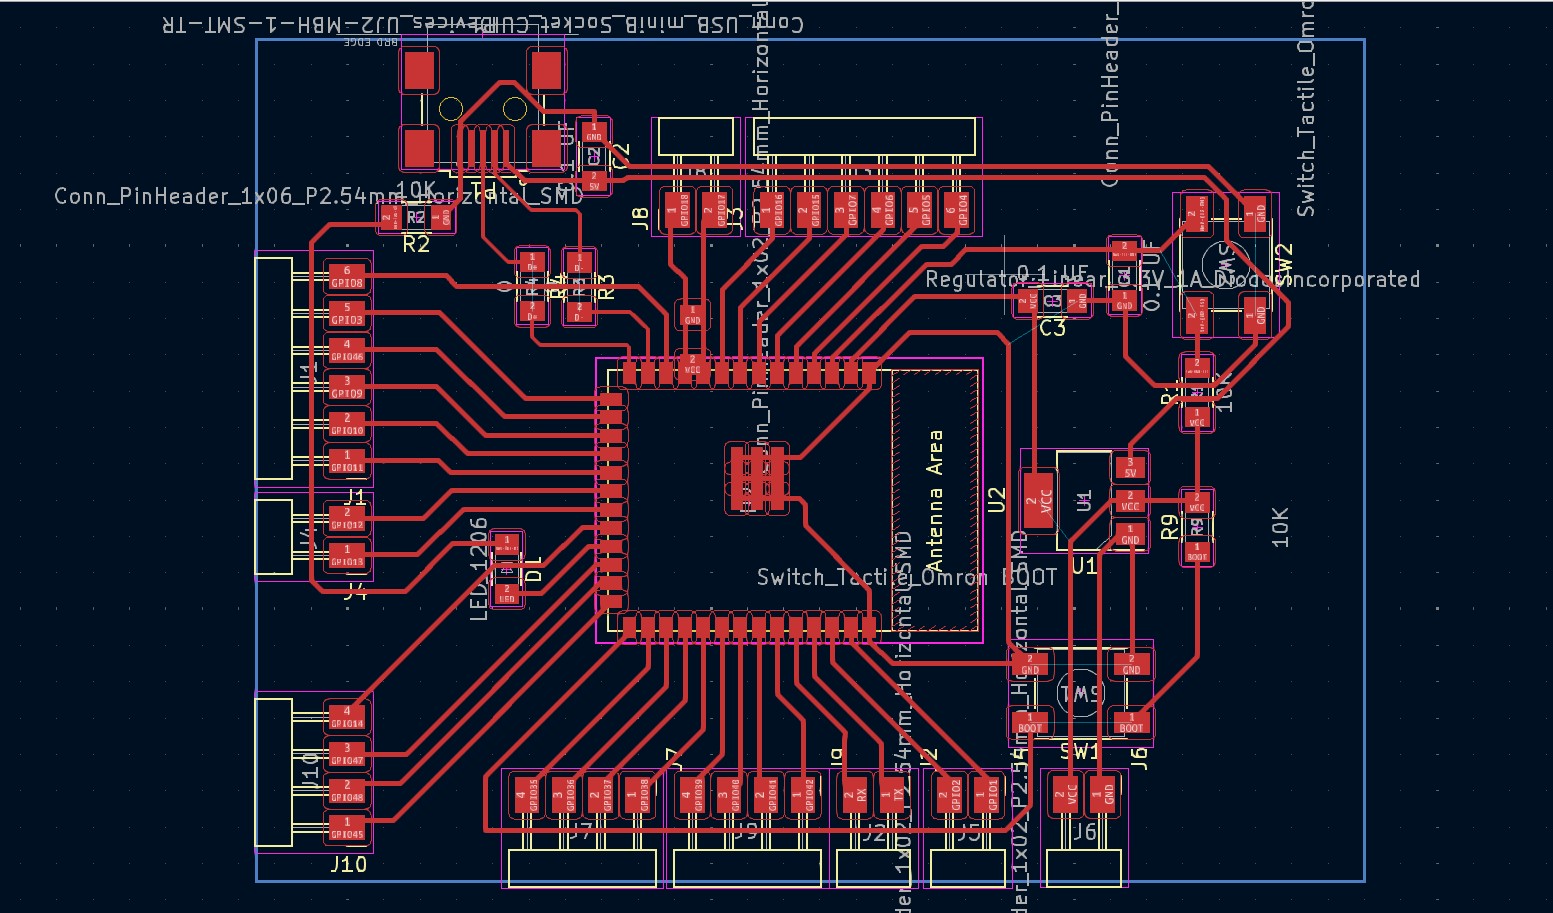Select the large VCC tab pad of U1

pyautogui.click(x=1039, y=499)
